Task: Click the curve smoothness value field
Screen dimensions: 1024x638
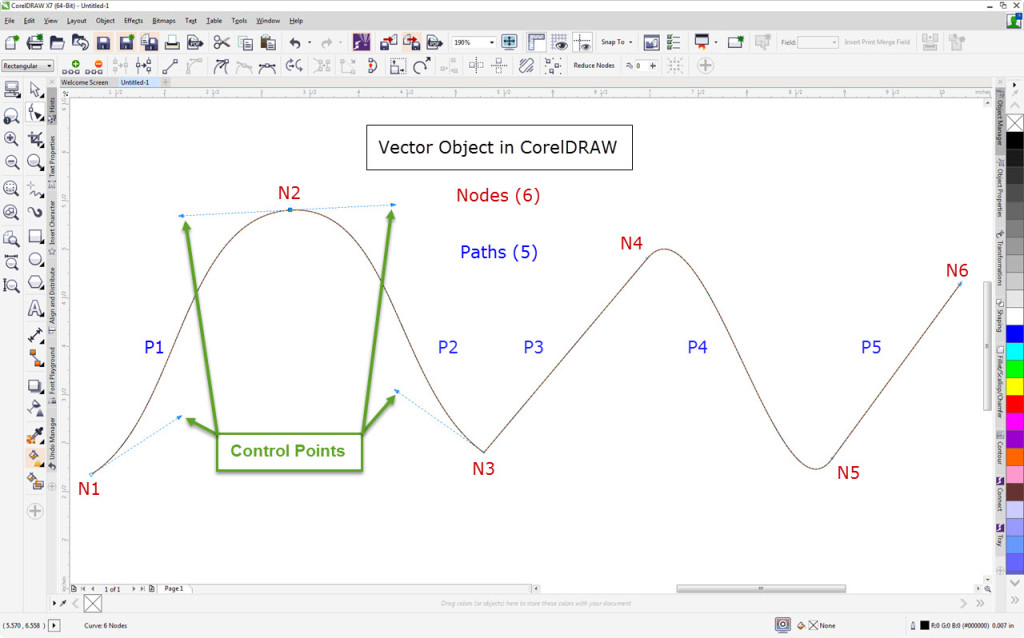Action: point(640,66)
